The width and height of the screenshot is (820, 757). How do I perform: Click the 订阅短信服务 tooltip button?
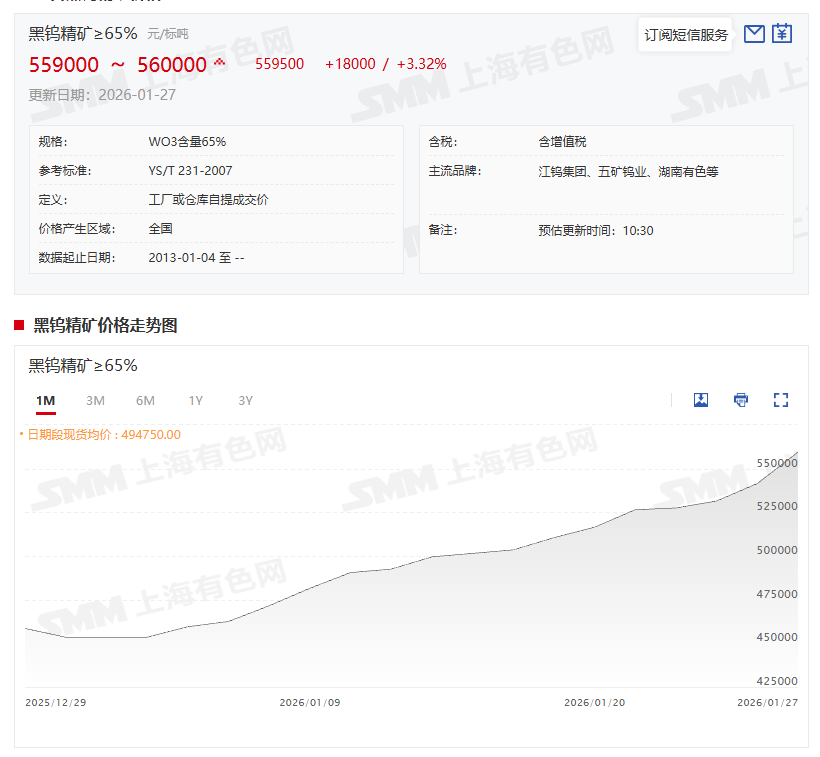coord(686,35)
